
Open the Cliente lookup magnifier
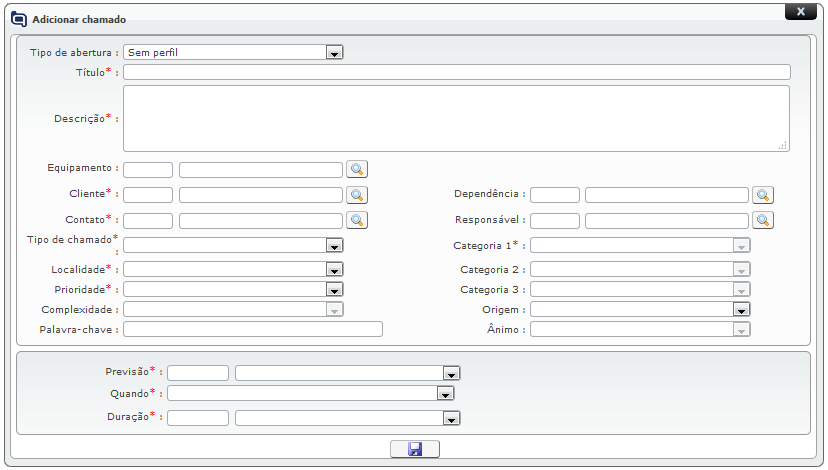tap(357, 195)
